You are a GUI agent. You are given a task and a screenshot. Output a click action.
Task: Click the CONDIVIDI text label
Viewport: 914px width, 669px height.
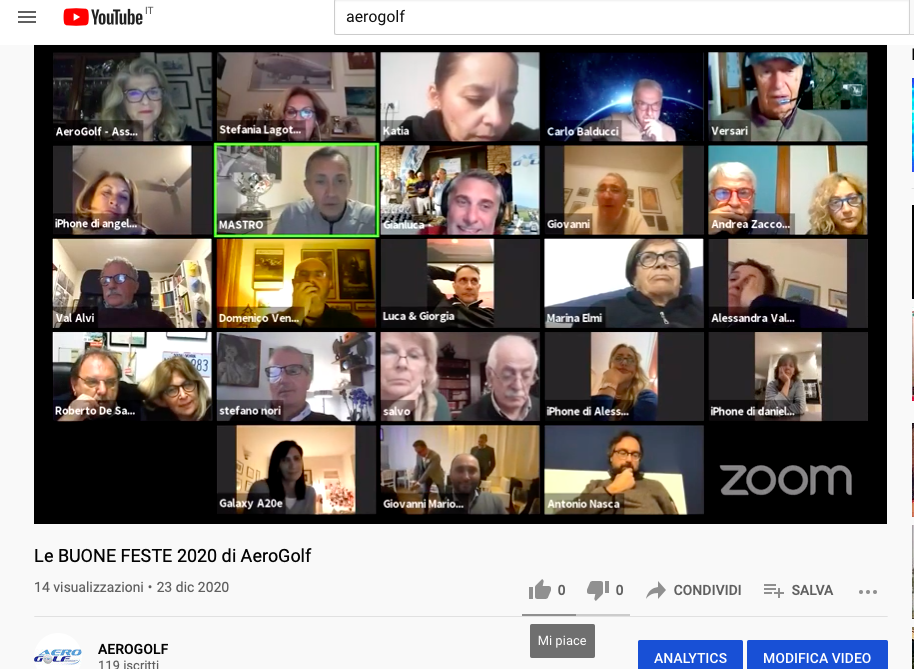(x=707, y=590)
